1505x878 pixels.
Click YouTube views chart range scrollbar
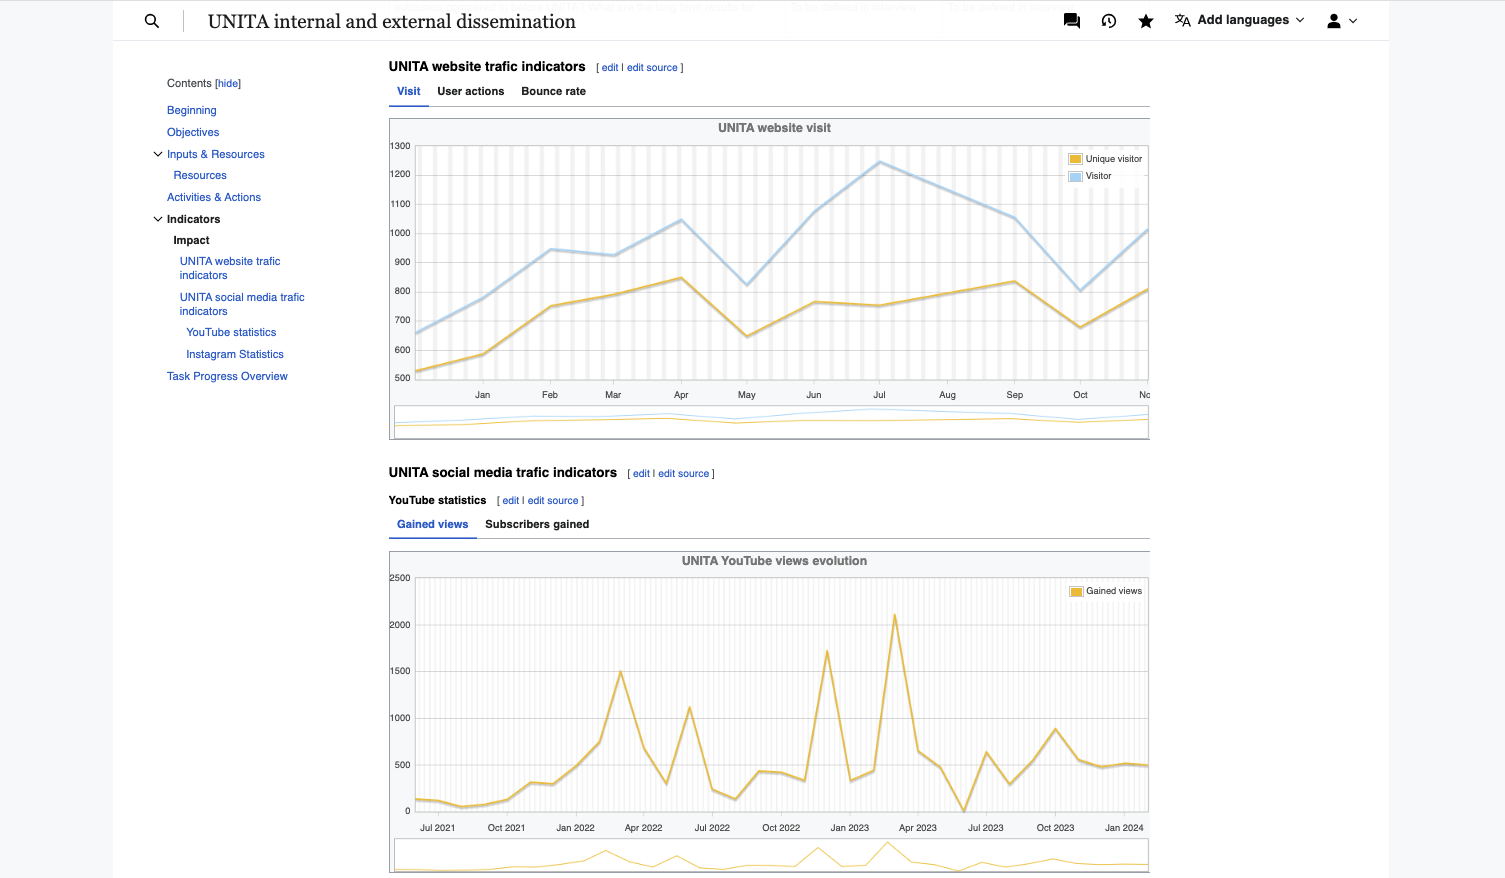[x=771, y=855]
